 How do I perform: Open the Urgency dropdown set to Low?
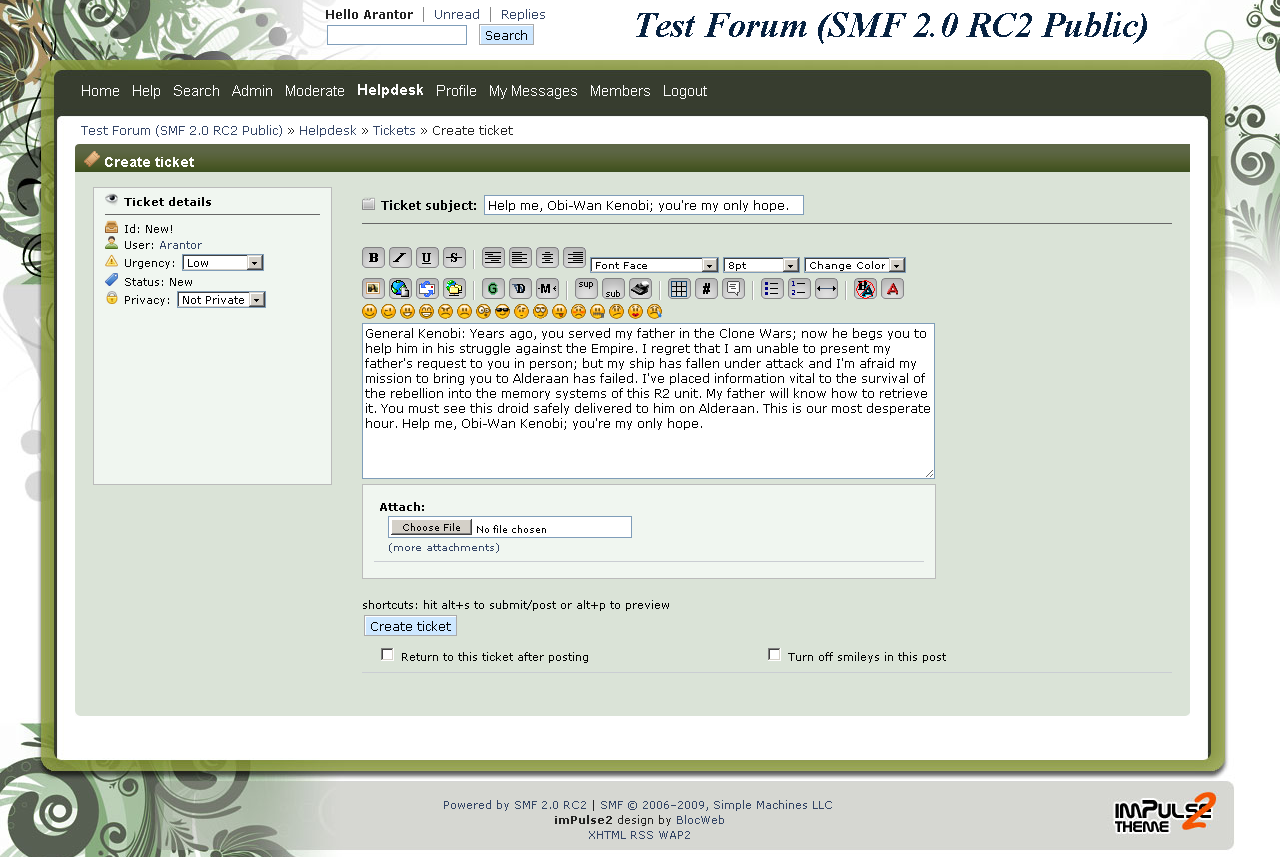[x=223, y=263]
